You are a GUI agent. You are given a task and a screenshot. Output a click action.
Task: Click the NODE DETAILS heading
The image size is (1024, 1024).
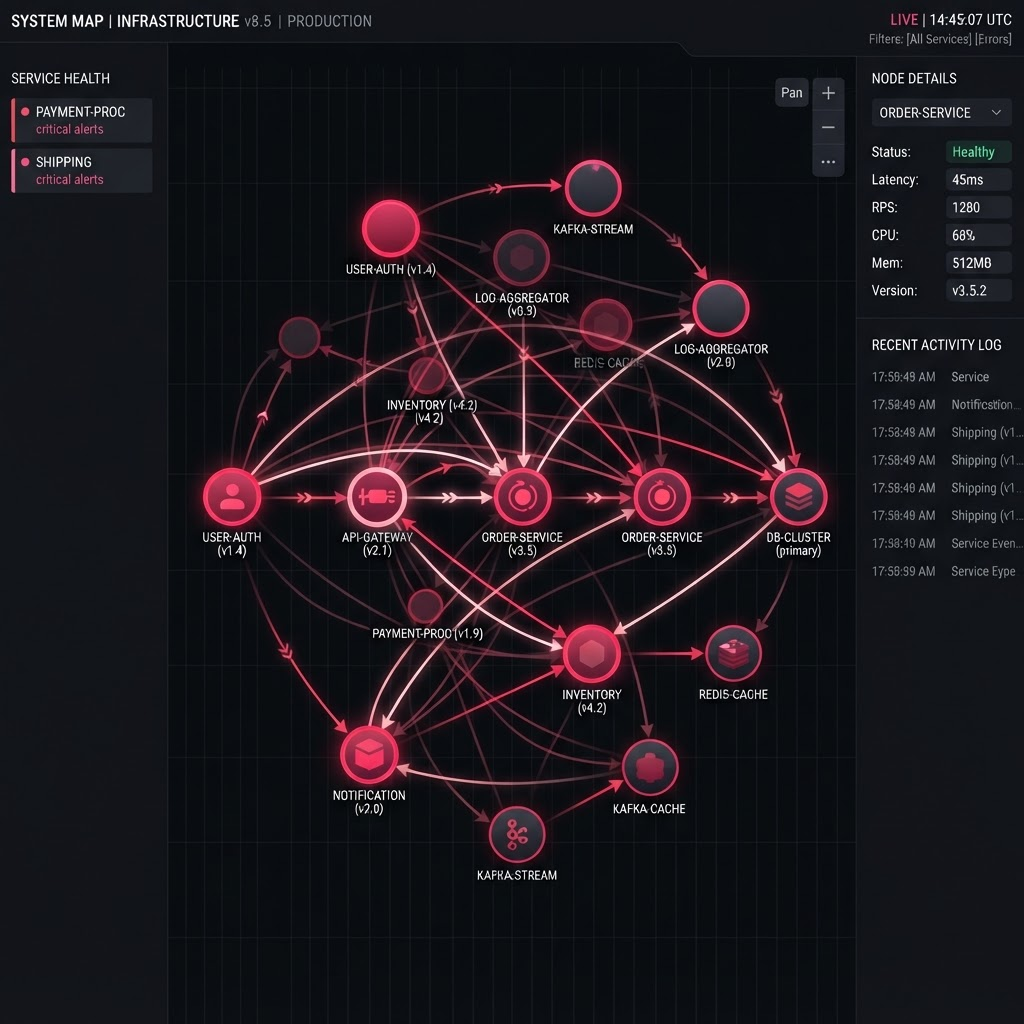click(914, 79)
